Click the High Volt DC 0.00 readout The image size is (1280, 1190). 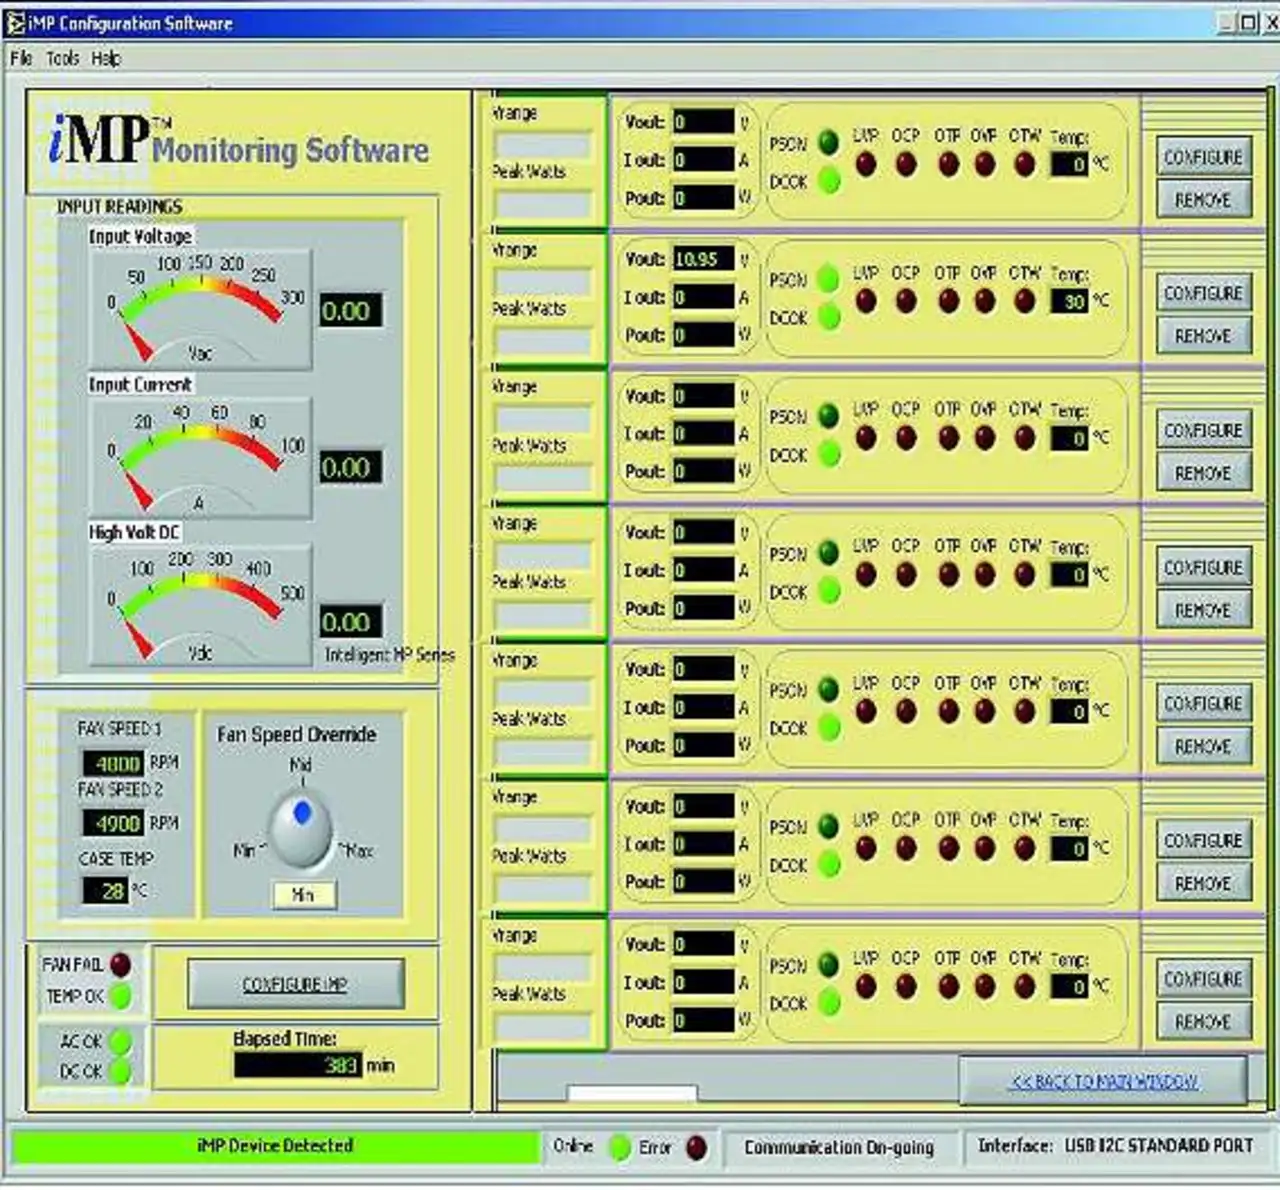tap(350, 622)
